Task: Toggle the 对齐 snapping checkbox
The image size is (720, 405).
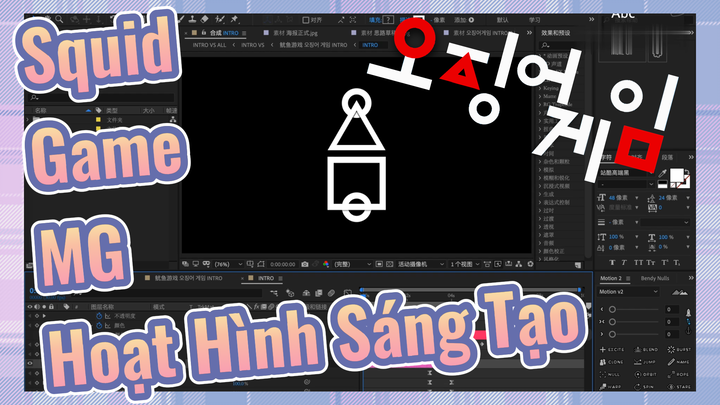Action: 306,20
